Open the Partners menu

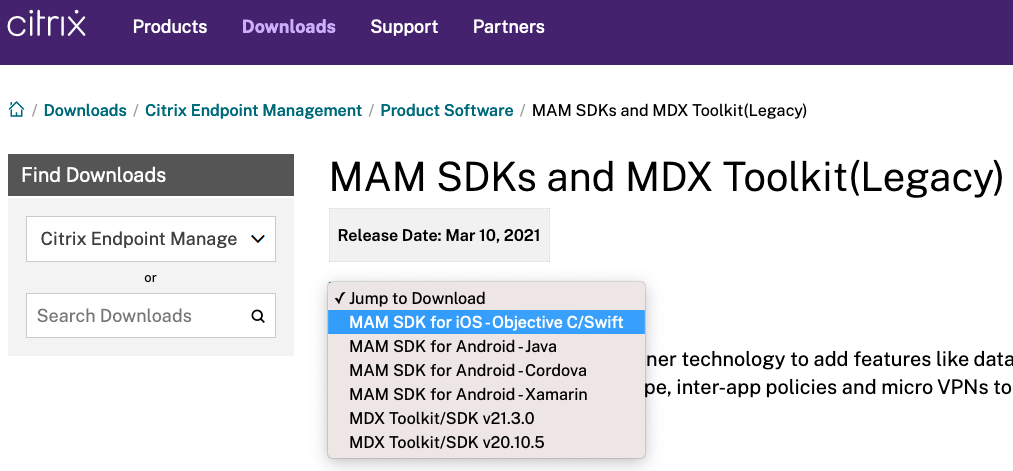coord(508,27)
